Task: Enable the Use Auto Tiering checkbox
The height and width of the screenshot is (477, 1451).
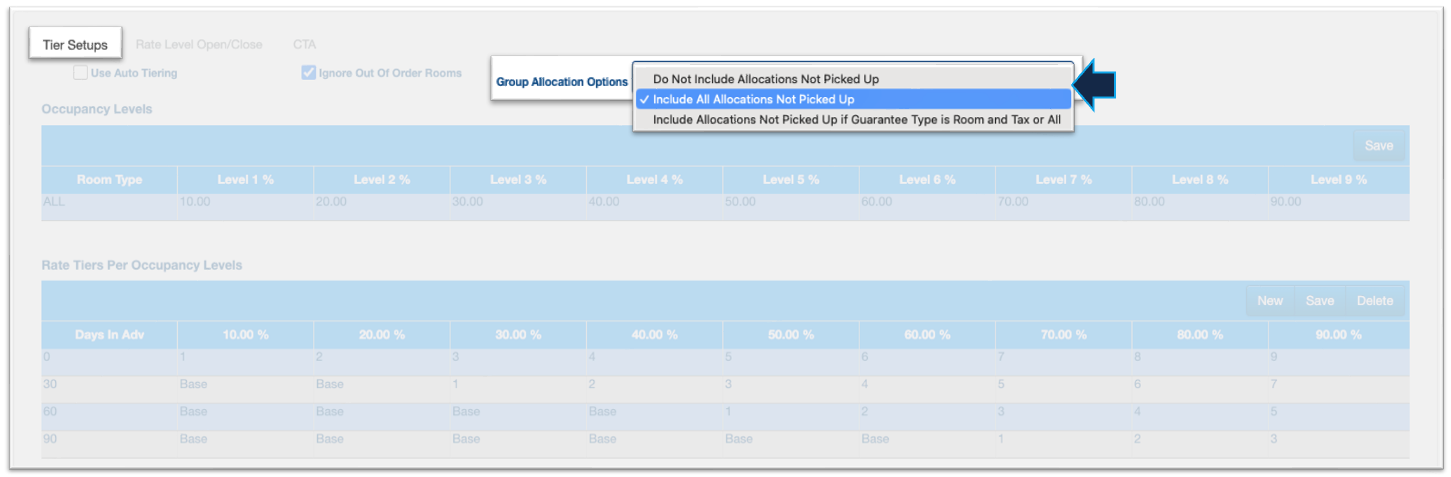Action: coord(81,73)
